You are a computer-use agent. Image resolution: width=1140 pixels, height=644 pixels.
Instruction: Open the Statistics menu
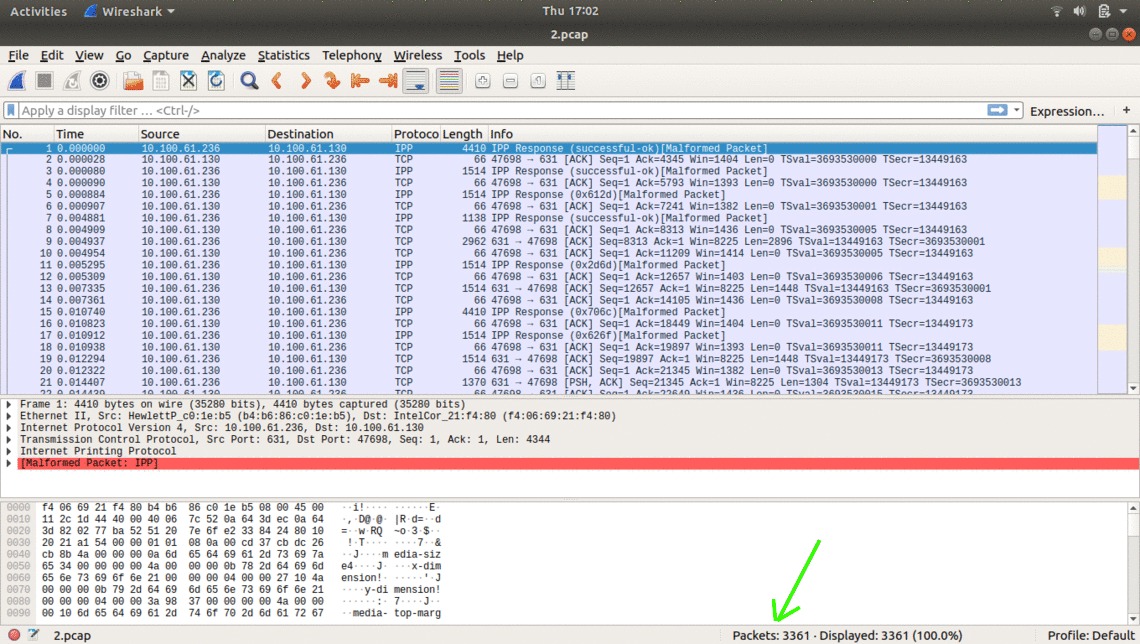[x=284, y=55]
